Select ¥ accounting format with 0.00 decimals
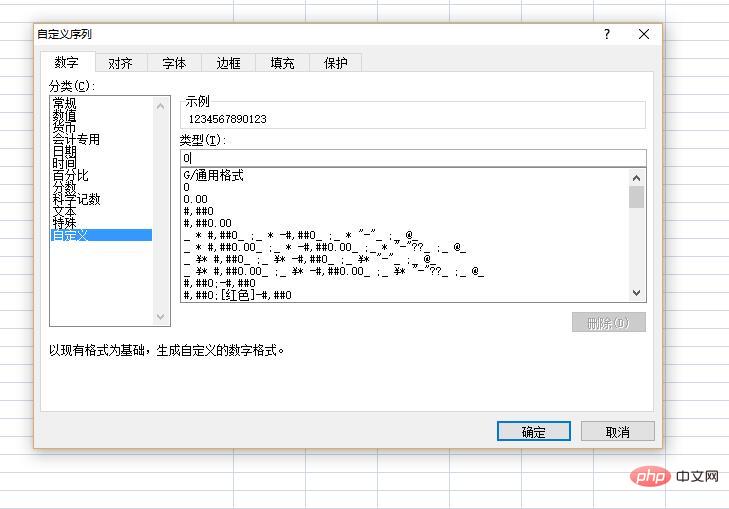729x509 pixels. [x=405, y=271]
